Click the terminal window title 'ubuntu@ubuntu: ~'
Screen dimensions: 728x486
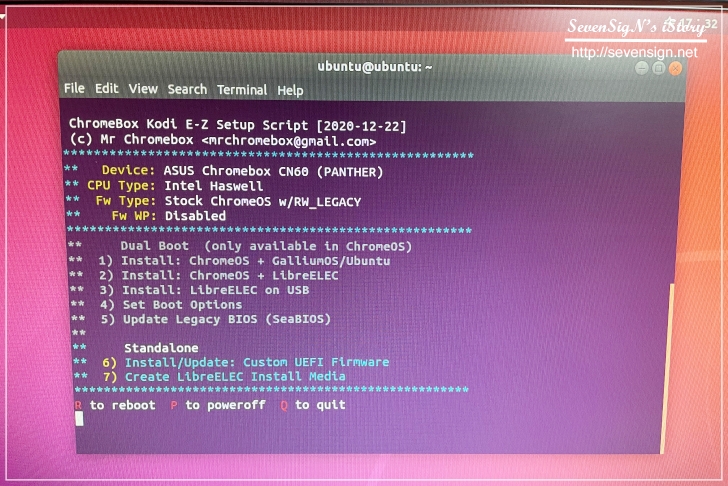click(x=375, y=67)
